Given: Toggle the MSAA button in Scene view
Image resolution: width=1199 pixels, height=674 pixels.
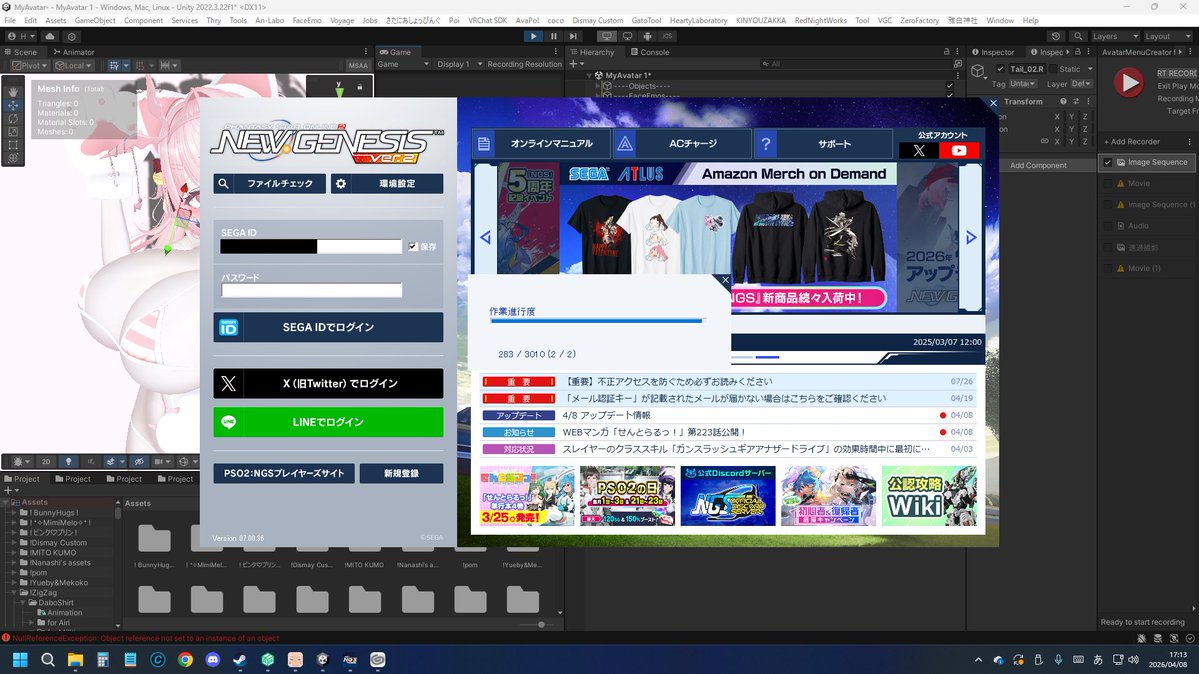Looking at the screenshot, I should point(357,66).
